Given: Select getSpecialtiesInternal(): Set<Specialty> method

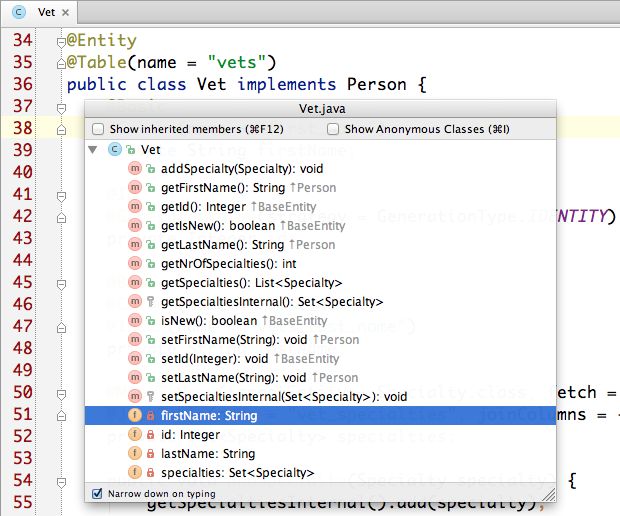Looking at the screenshot, I should pyautogui.click(x=320, y=302).
